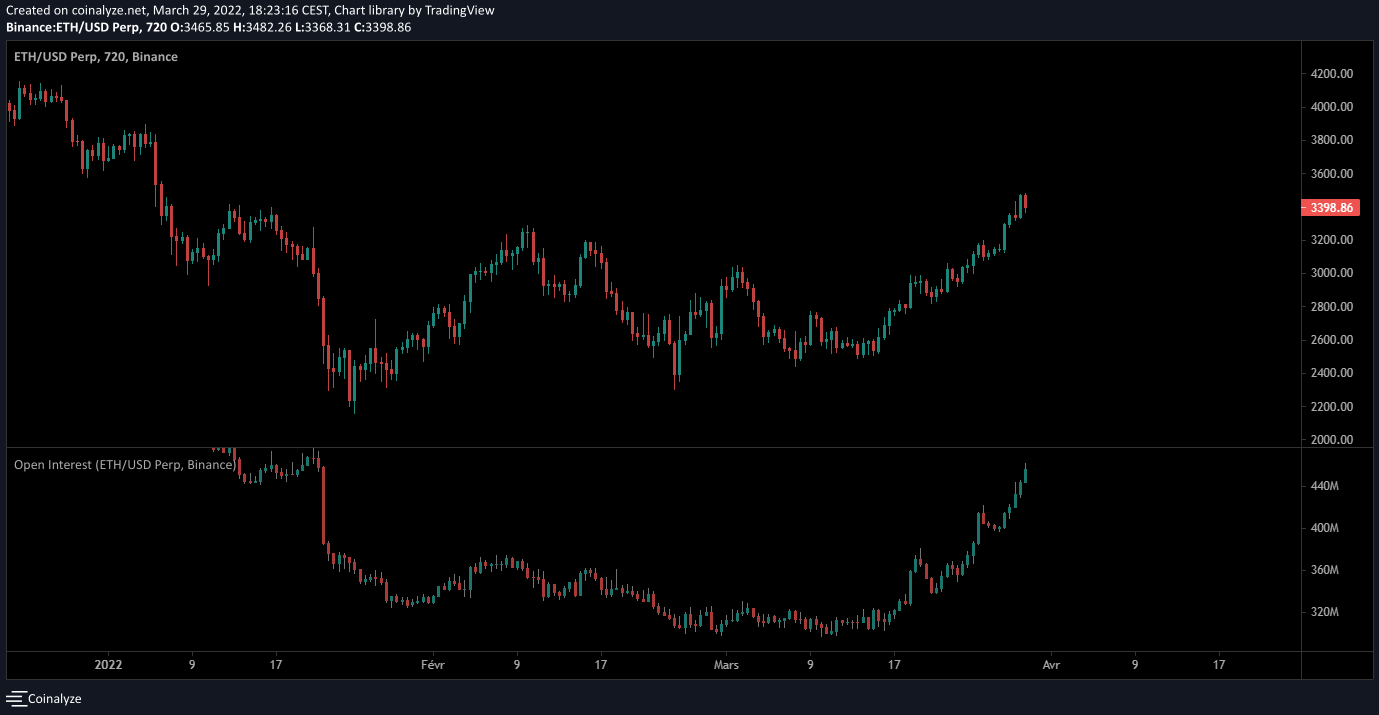Select the Mars marker on the time axis
The width and height of the screenshot is (1379, 715).
tap(727, 664)
